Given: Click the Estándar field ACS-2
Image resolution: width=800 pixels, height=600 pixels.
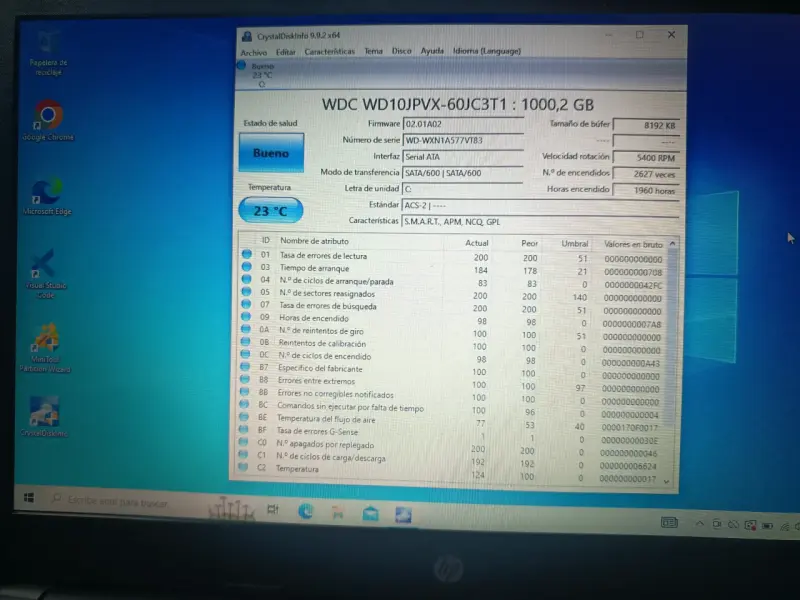Looking at the screenshot, I should (540, 206).
